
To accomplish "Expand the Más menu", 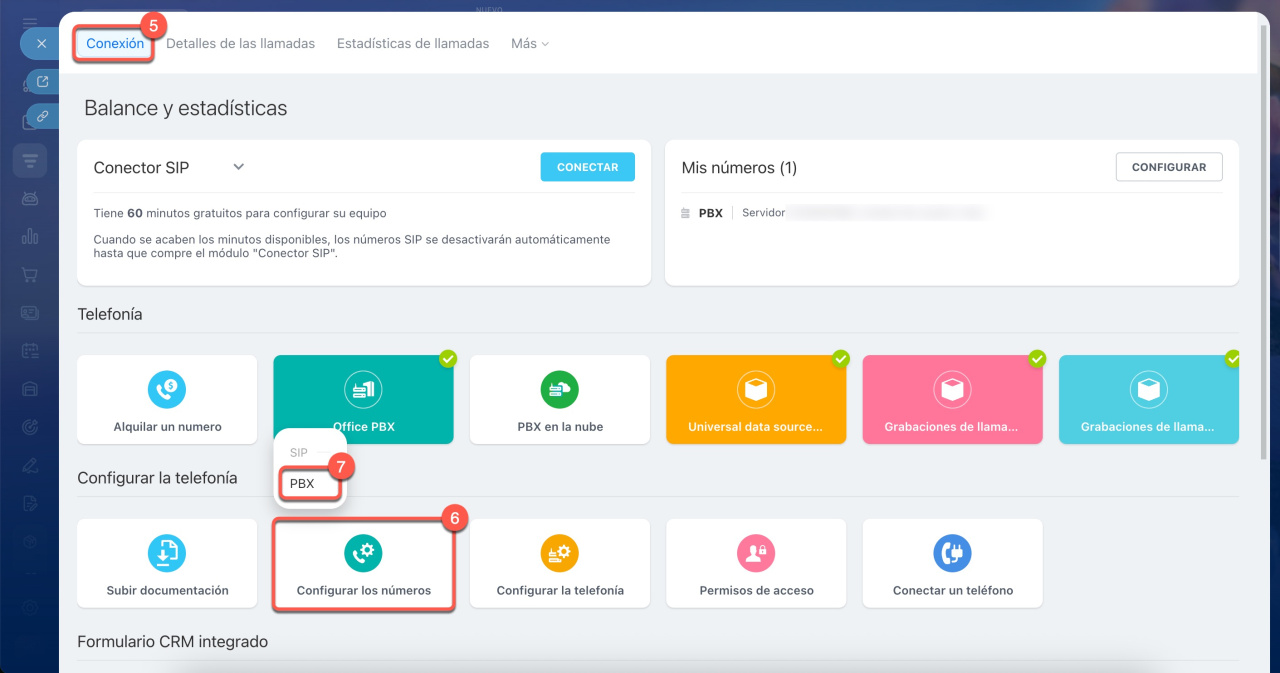I will click(529, 44).
